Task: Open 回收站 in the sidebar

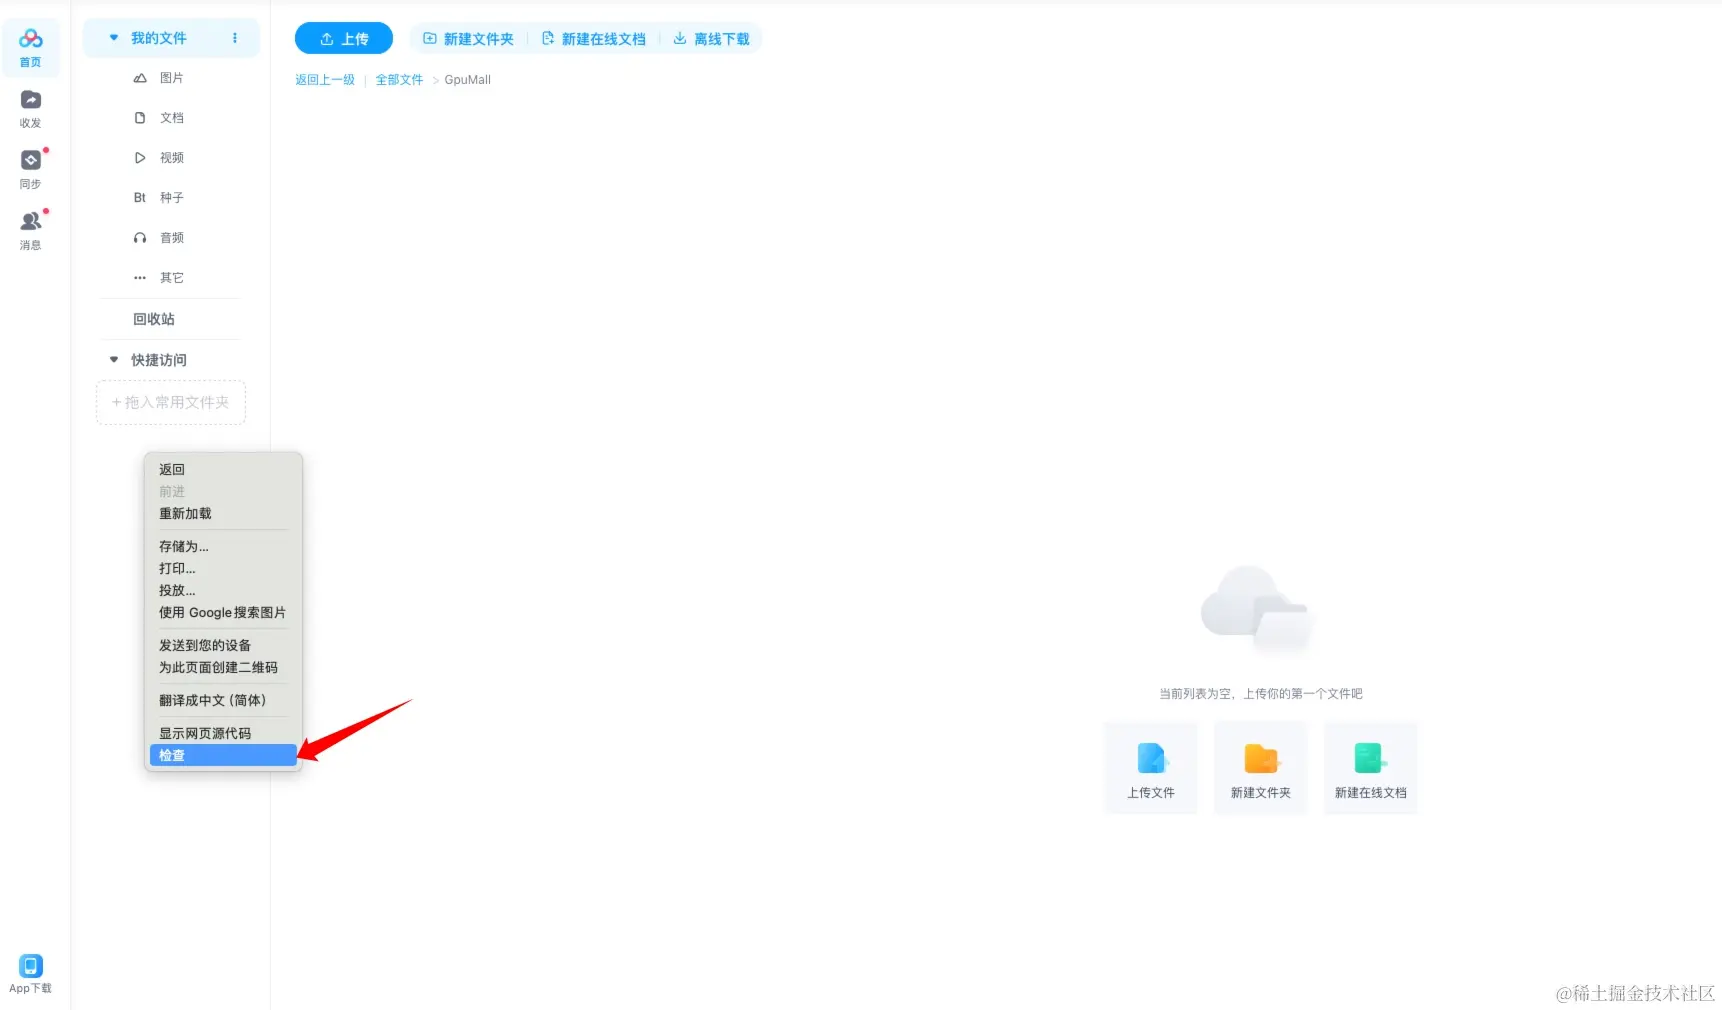Action: 154,319
